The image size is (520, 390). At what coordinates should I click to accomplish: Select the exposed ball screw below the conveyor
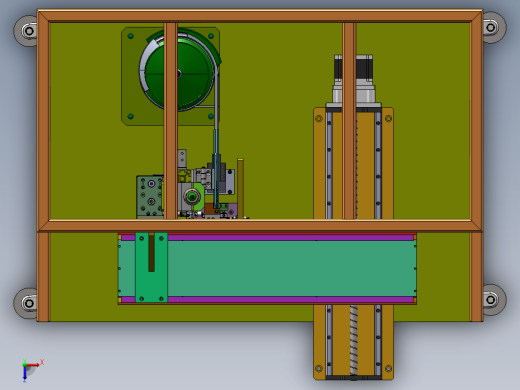[x=353, y=340]
